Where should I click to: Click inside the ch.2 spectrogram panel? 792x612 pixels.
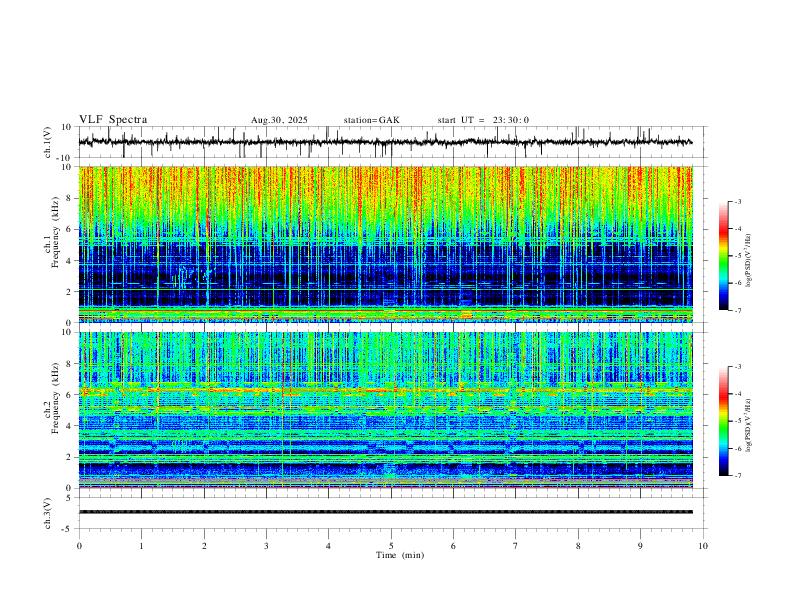pyautogui.click(x=385, y=410)
